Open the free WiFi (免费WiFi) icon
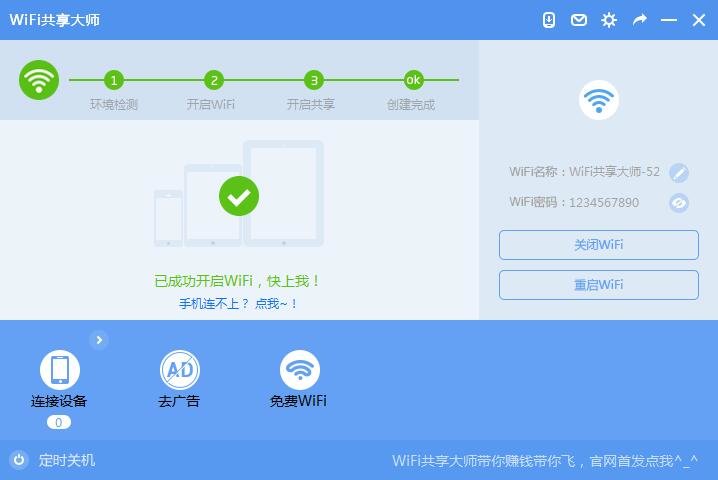The image size is (718, 480). tap(299, 370)
